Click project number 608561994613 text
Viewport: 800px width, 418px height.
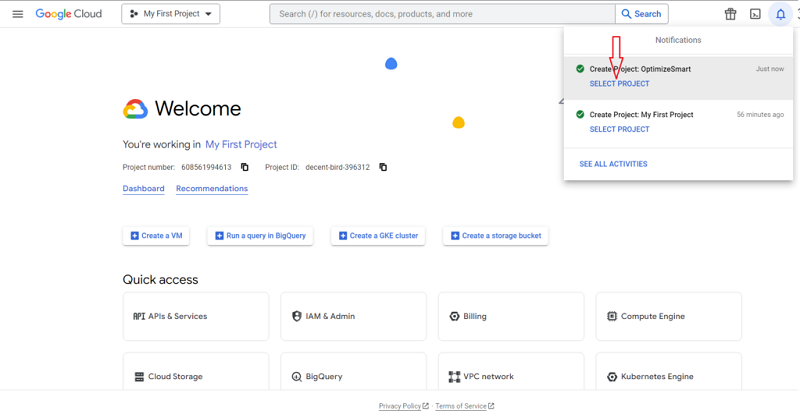tap(206, 167)
